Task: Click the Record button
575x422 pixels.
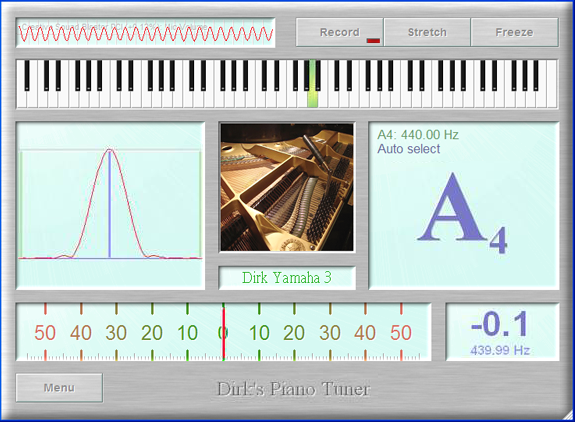Action: (x=340, y=32)
